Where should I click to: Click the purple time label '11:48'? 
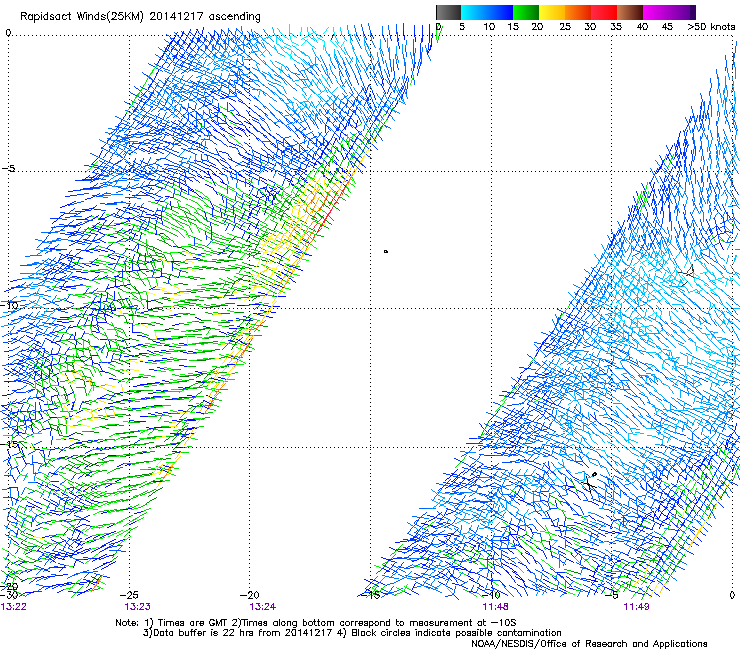click(495, 606)
